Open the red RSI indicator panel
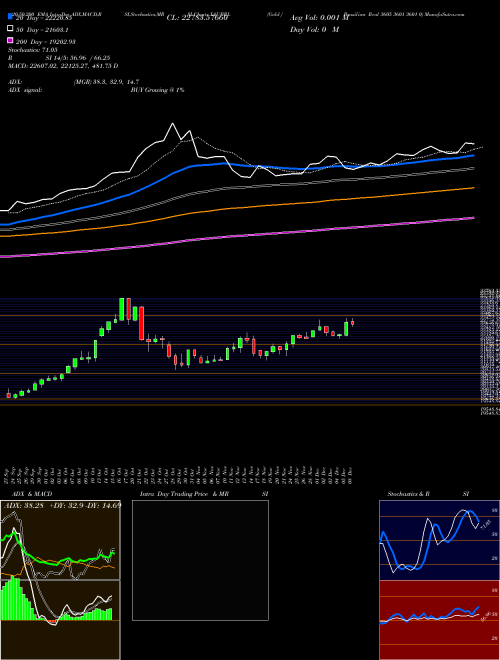Viewport: 500px width, 660px height. 439,620
